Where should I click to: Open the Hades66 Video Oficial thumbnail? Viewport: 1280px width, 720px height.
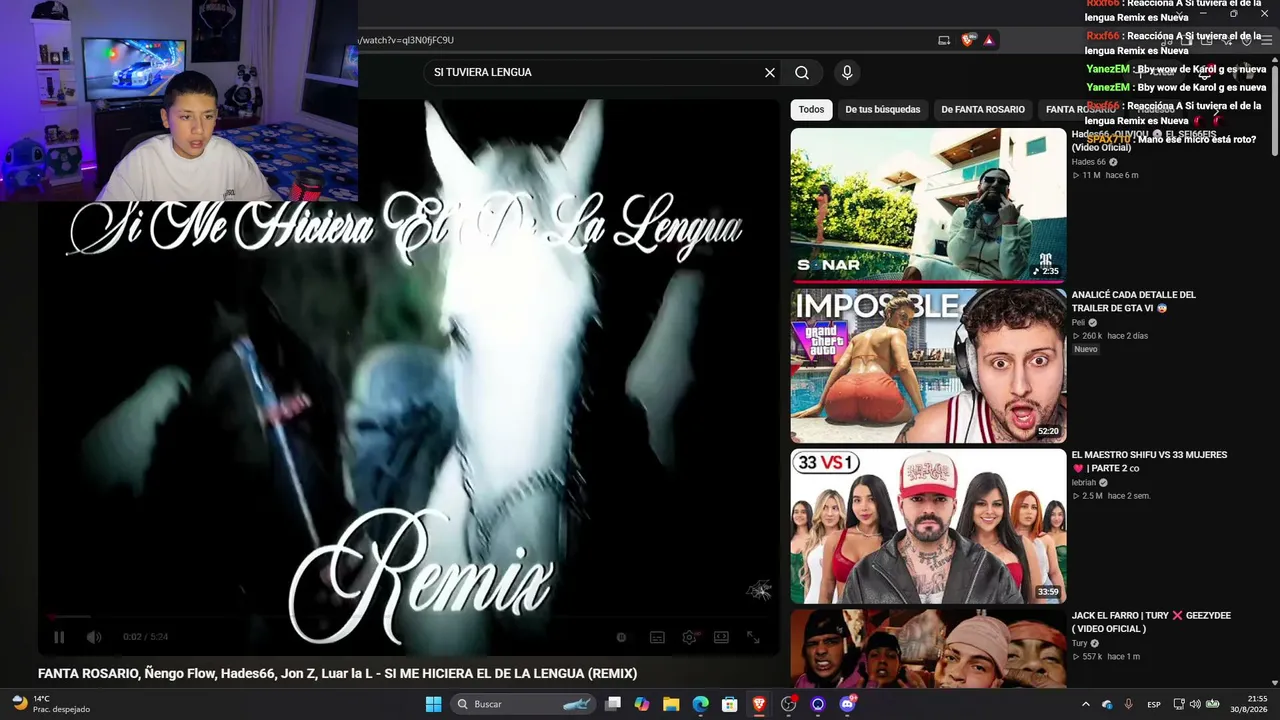(928, 205)
